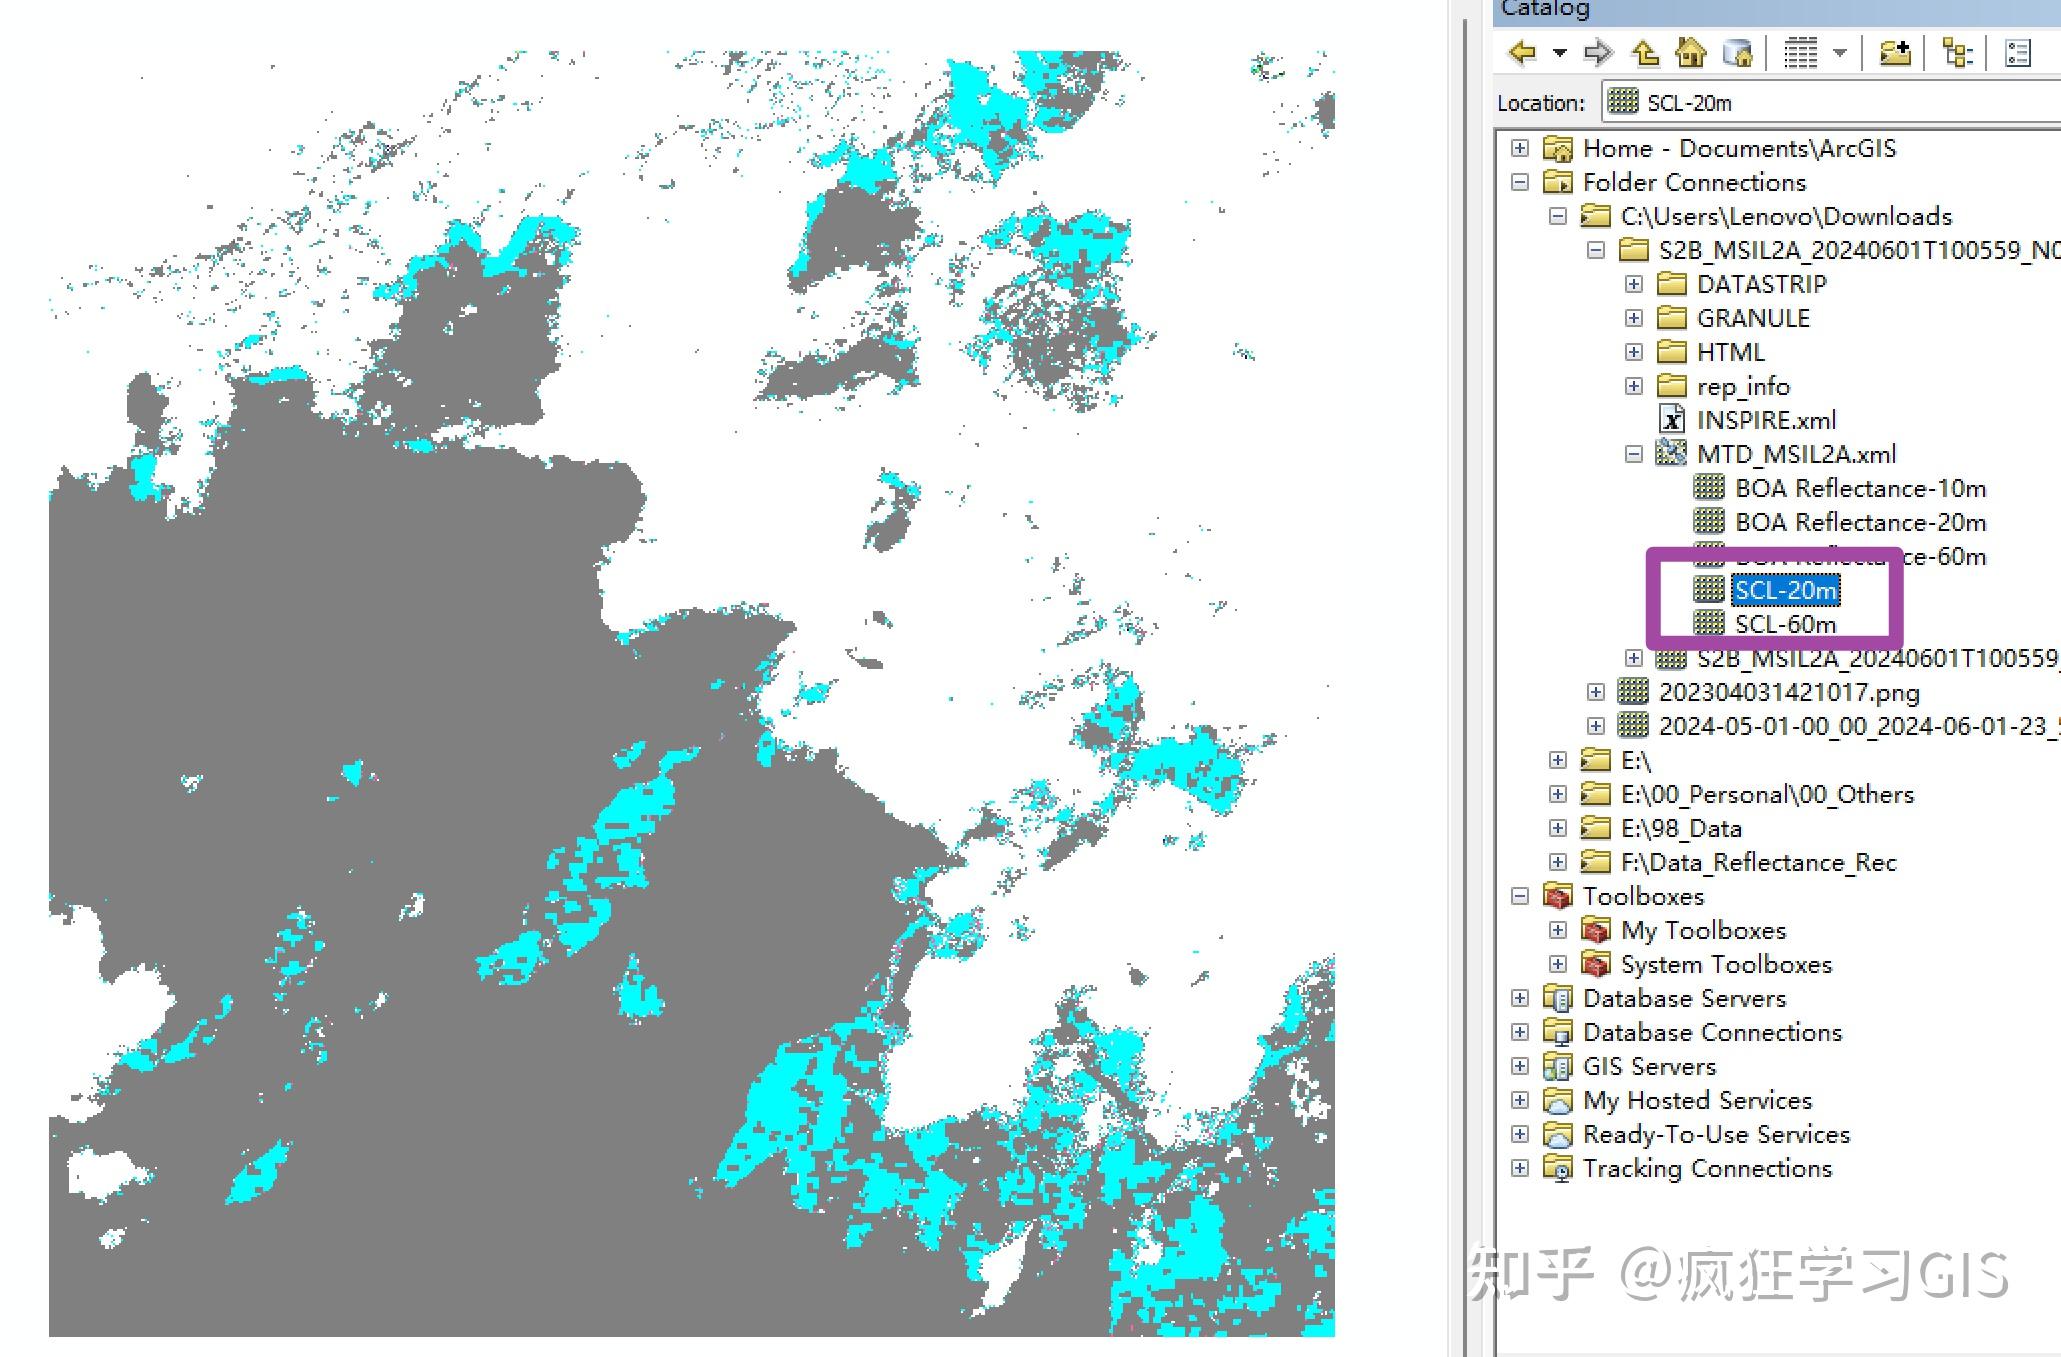Click the Go To Default Geodatabase icon
Screen dimensions: 2061x1357
click(1738, 52)
